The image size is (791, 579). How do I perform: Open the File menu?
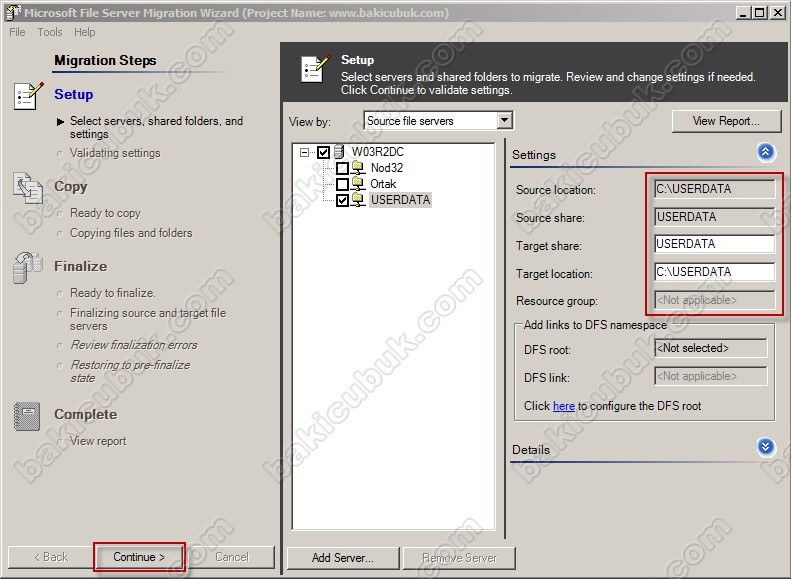[x=17, y=32]
